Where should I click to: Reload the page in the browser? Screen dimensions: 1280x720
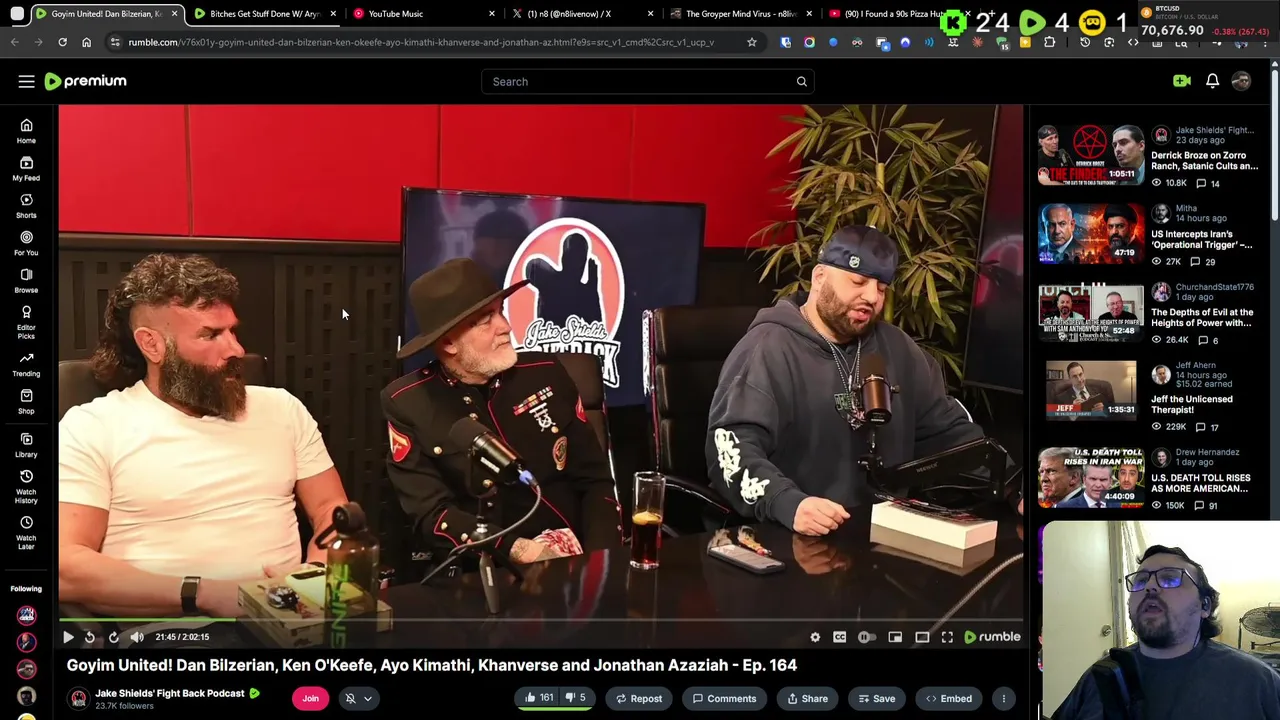[62, 42]
